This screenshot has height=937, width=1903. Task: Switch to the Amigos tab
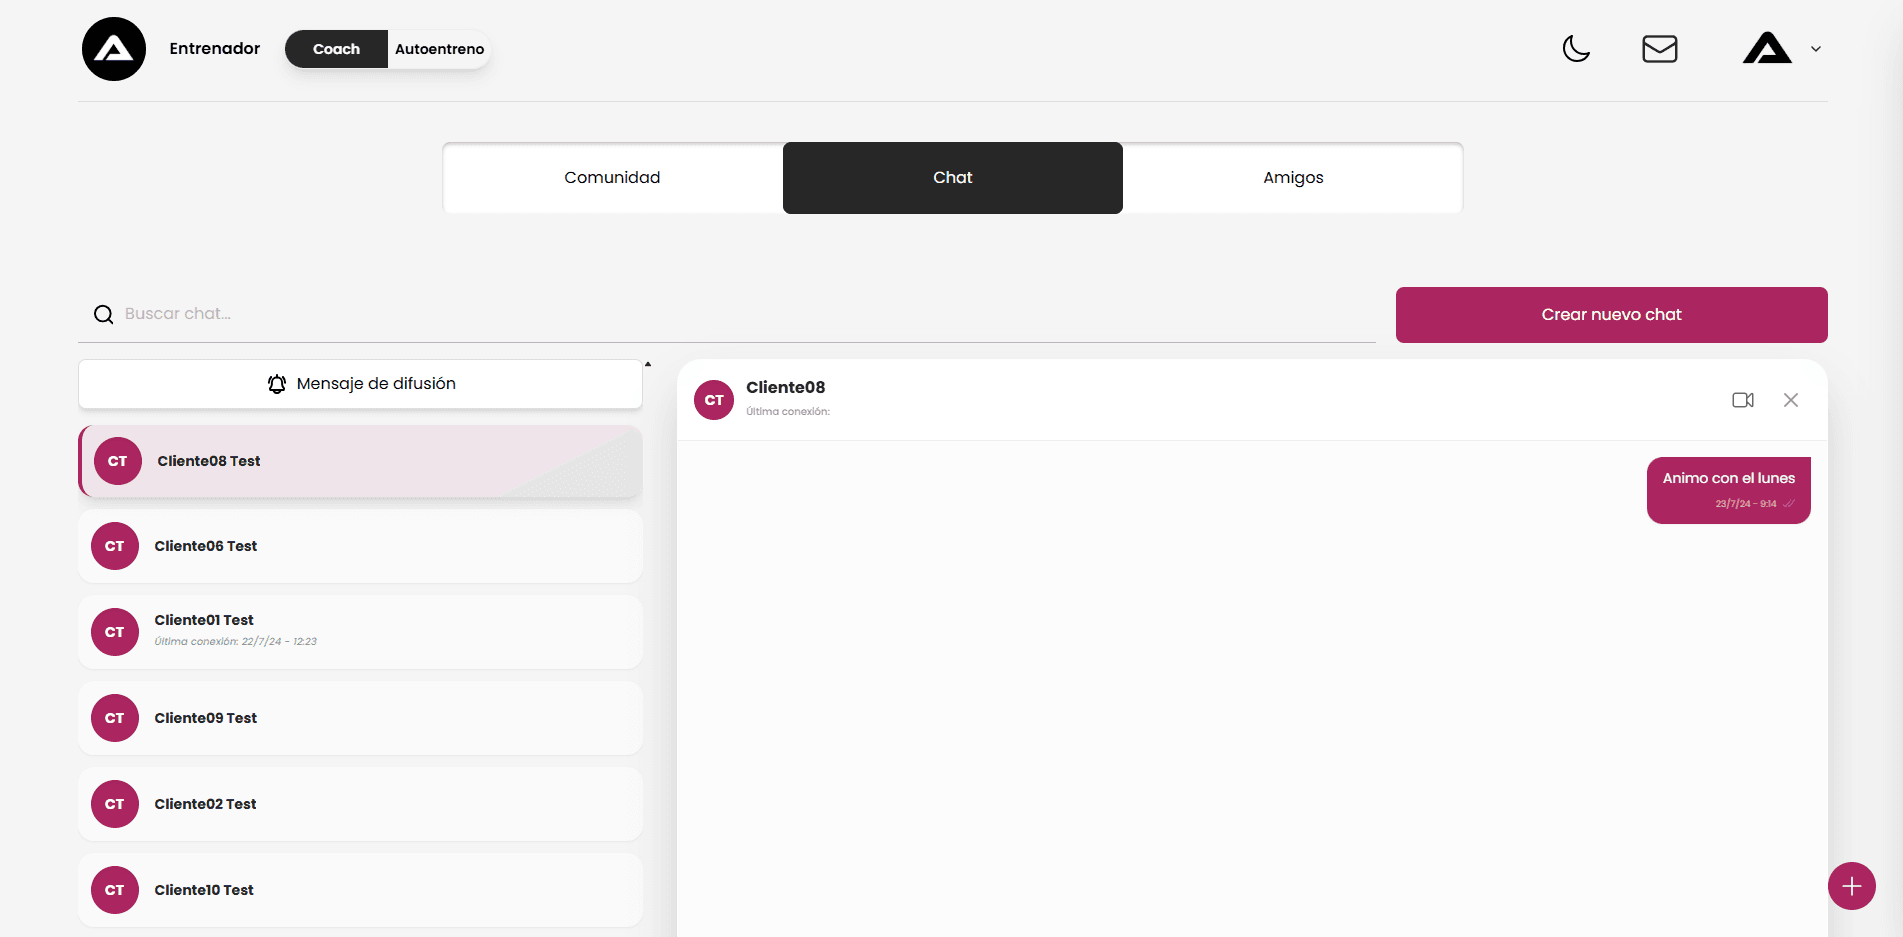pos(1292,178)
